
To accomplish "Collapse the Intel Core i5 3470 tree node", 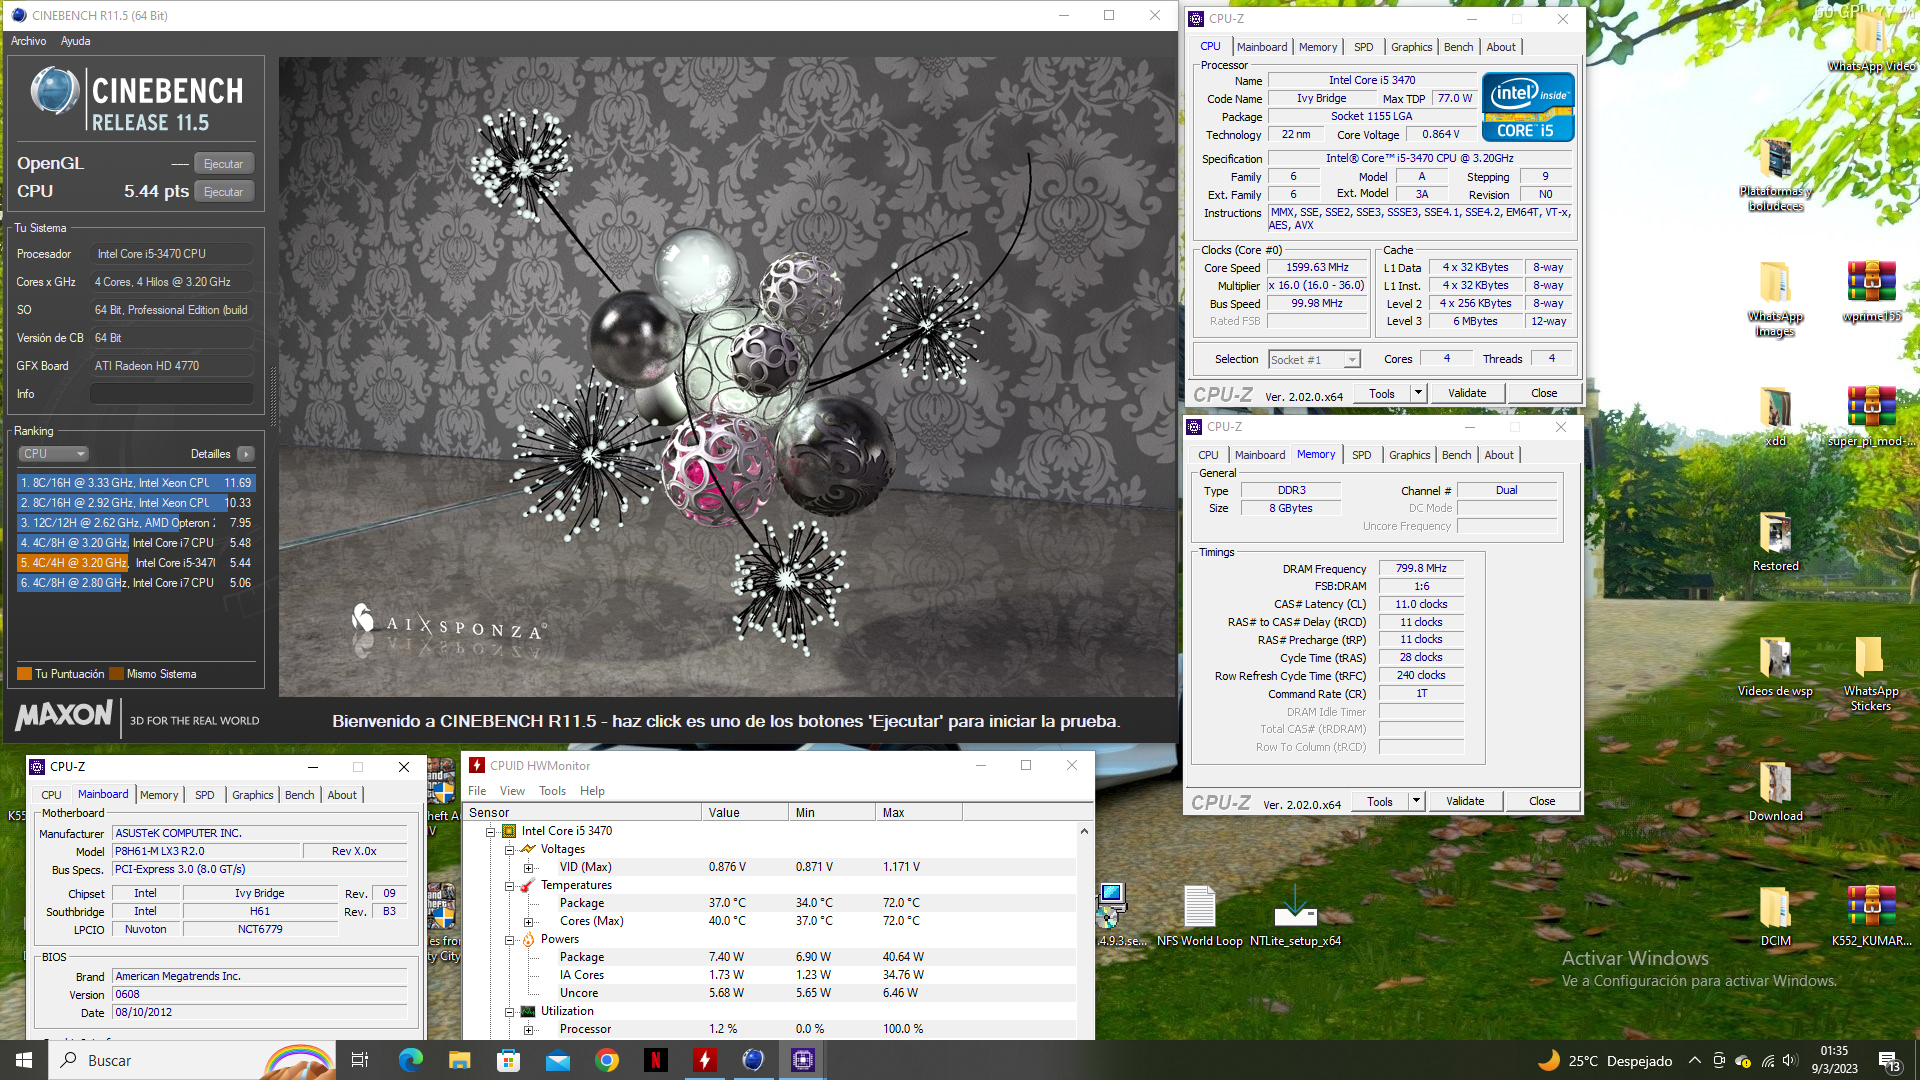I will point(490,832).
